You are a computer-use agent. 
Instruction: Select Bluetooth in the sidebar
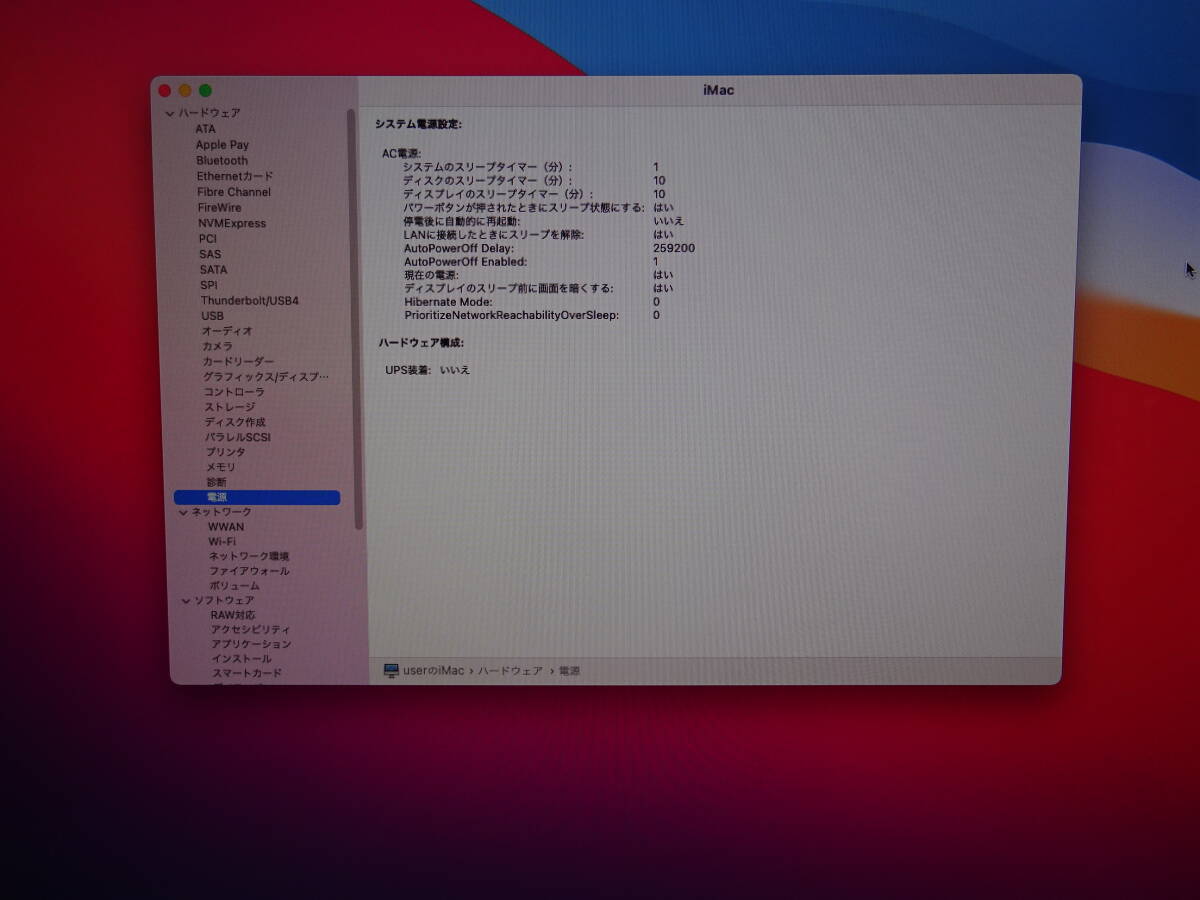(222, 161)
